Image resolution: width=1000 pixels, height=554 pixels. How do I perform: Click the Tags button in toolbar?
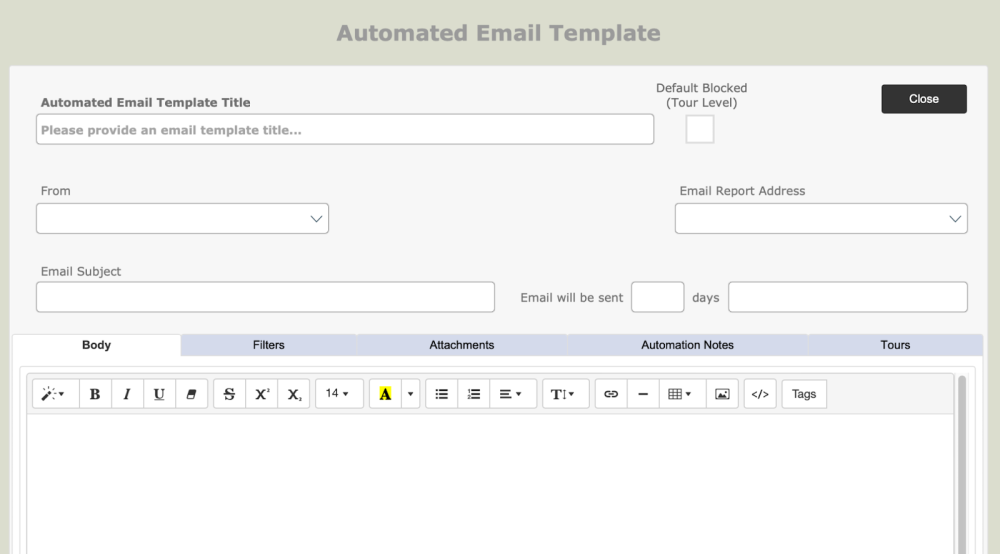(x=804, y=394)
